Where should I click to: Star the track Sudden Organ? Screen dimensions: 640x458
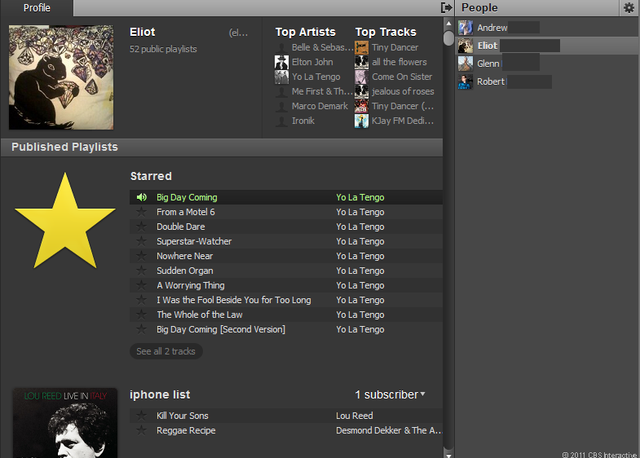pos(142,271)
